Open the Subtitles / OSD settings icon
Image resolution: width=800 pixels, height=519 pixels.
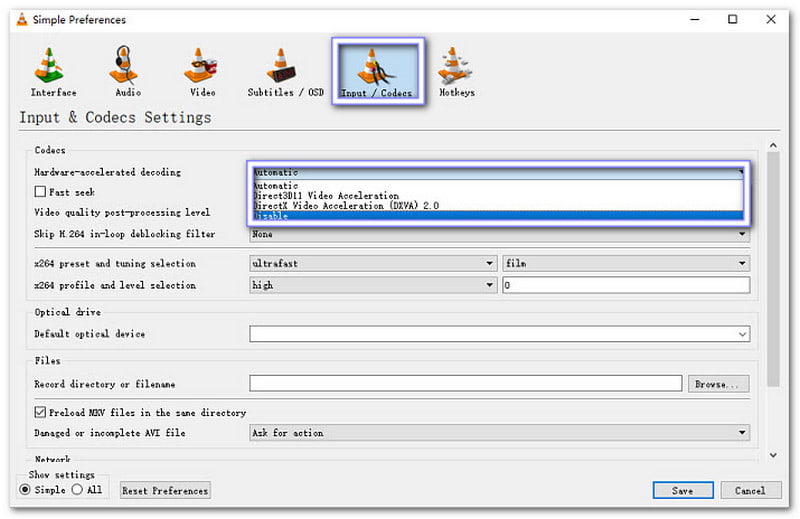click(285, 66)
